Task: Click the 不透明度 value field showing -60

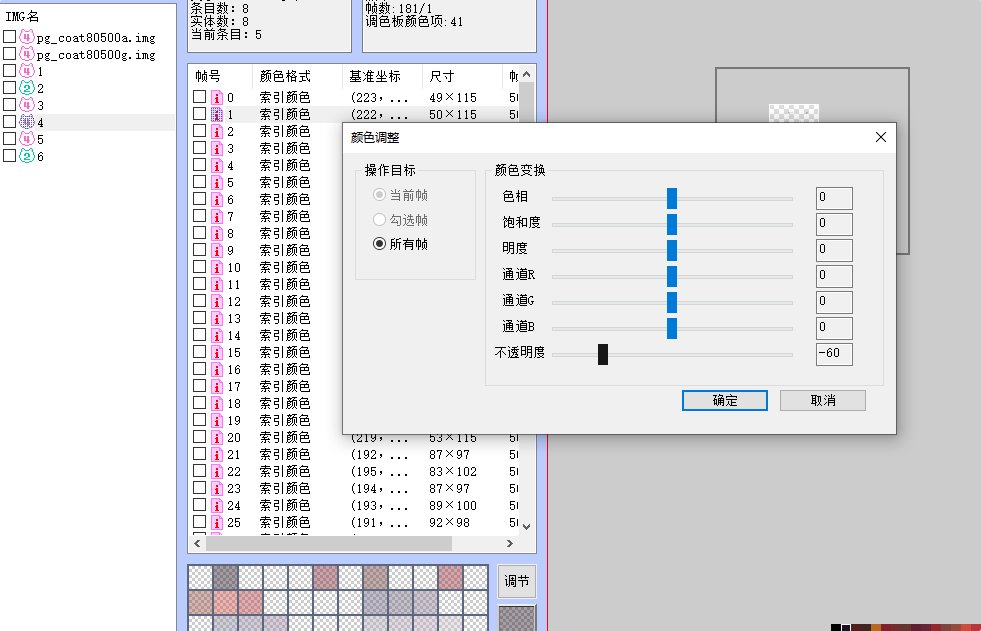Action: click(834, 354)
